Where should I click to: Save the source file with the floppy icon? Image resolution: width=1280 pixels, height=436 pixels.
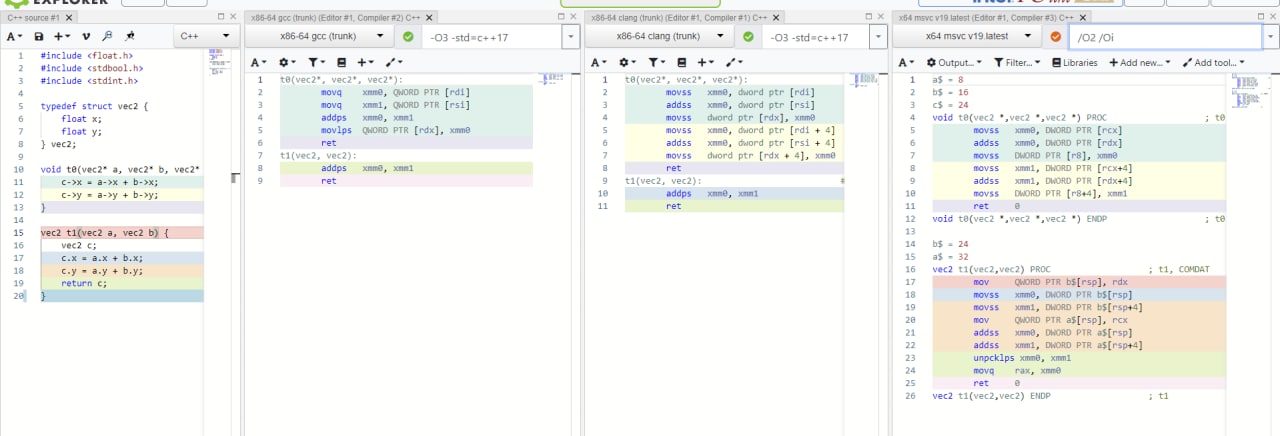(38, 36)
